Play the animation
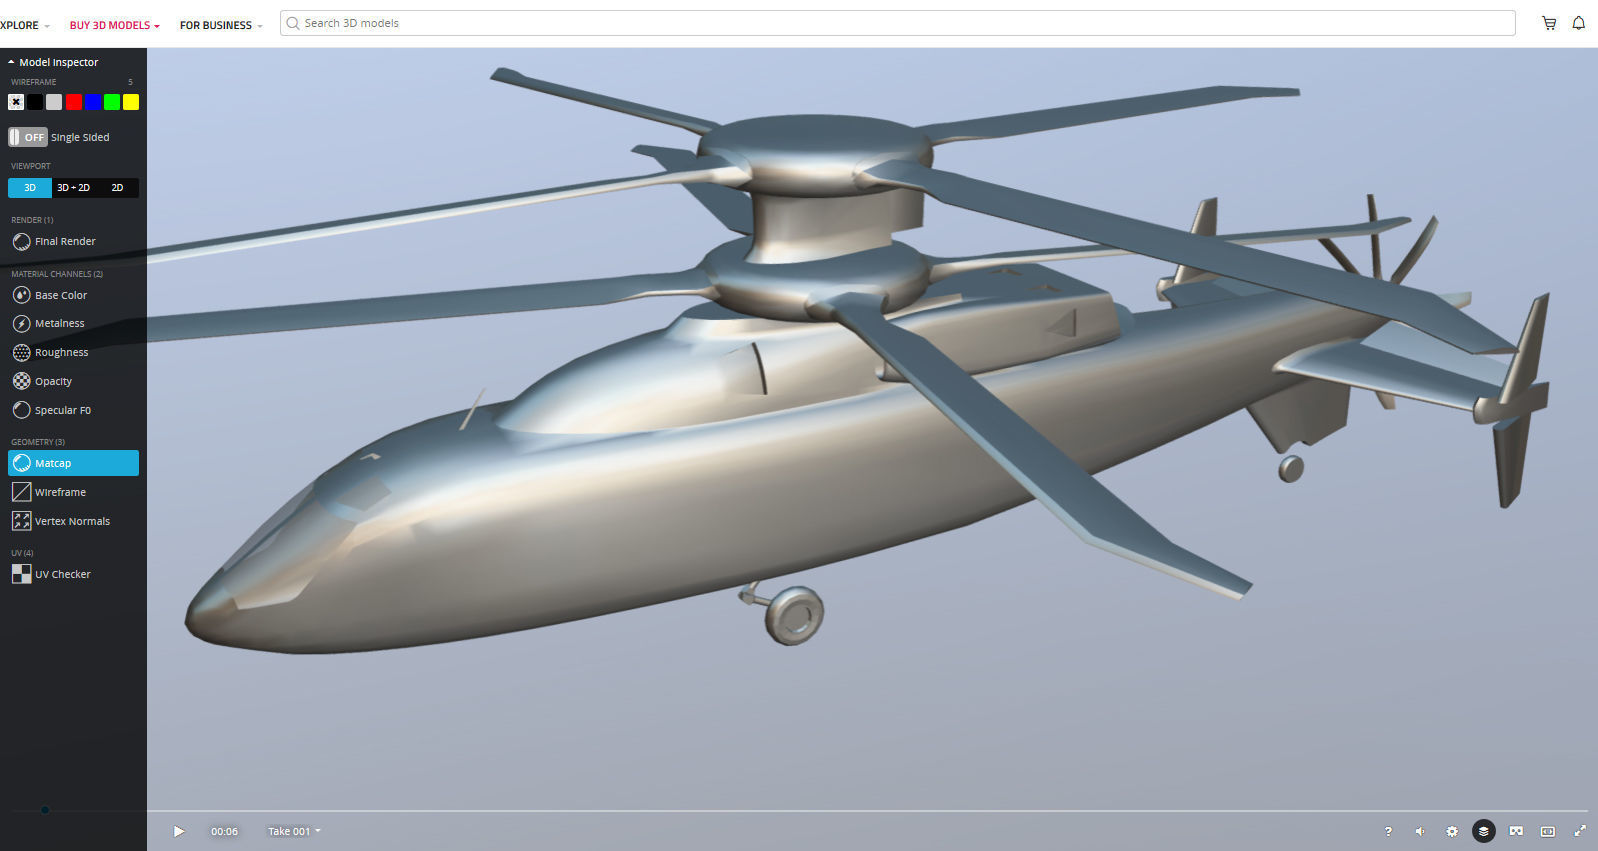The image size is (1598, 851). (179, 831)
